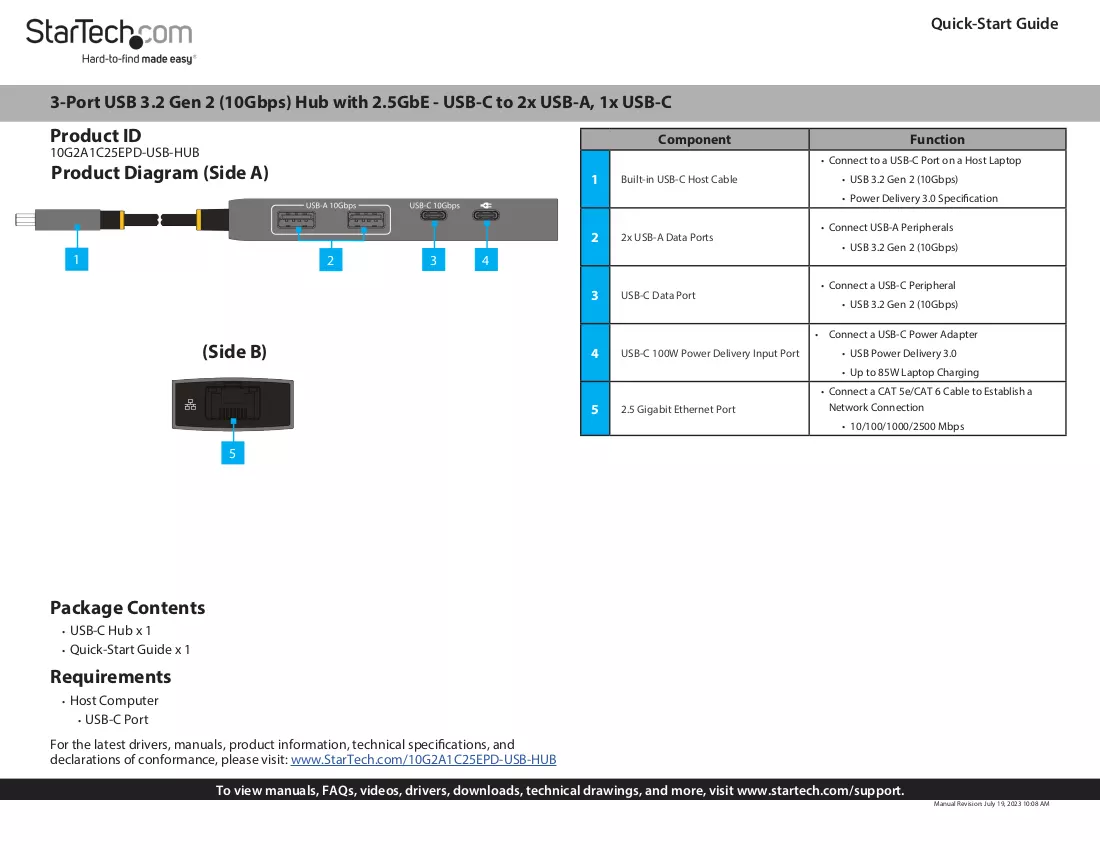Click callout marker 3 under USB-C data port

click(434, 260)
